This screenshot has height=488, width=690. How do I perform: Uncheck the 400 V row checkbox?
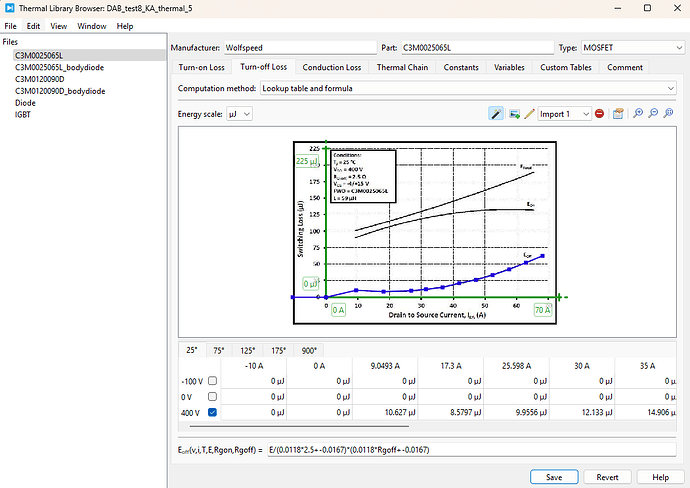click(x=213, y=412)
